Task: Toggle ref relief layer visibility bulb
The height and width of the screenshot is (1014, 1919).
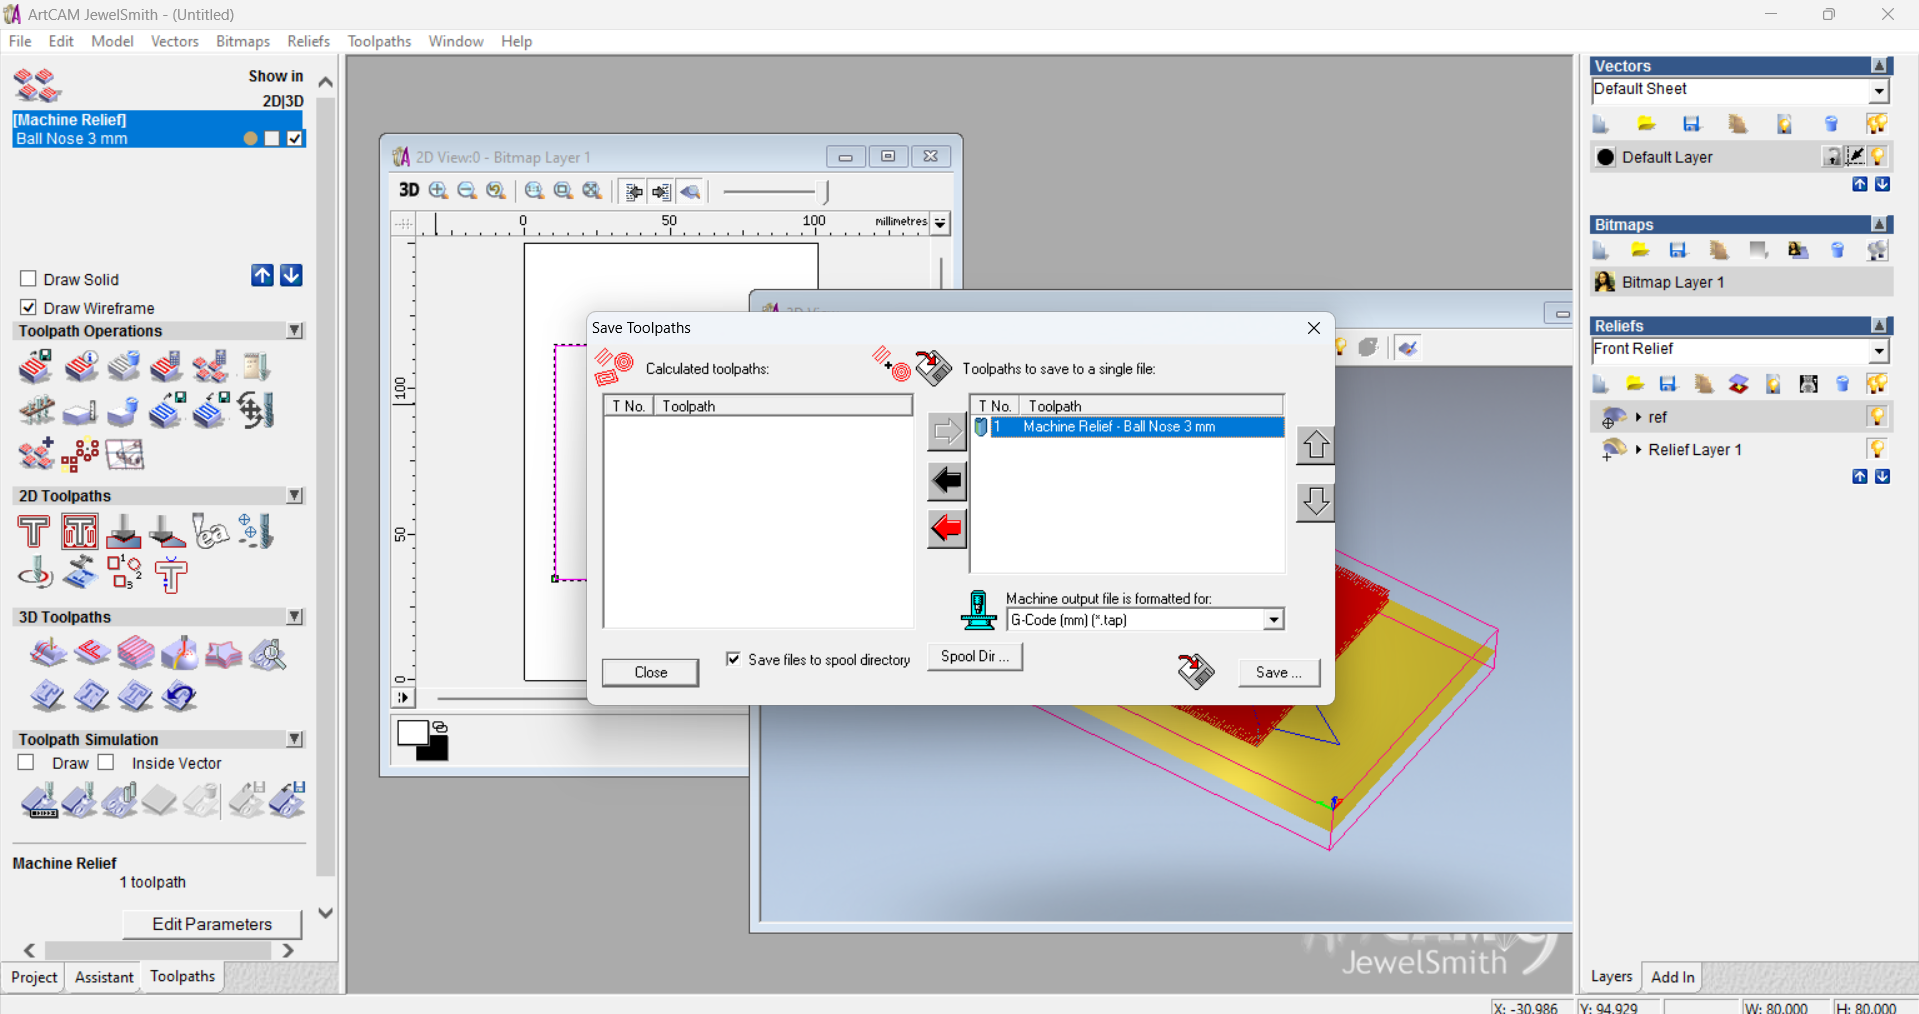Action: 1878,416
